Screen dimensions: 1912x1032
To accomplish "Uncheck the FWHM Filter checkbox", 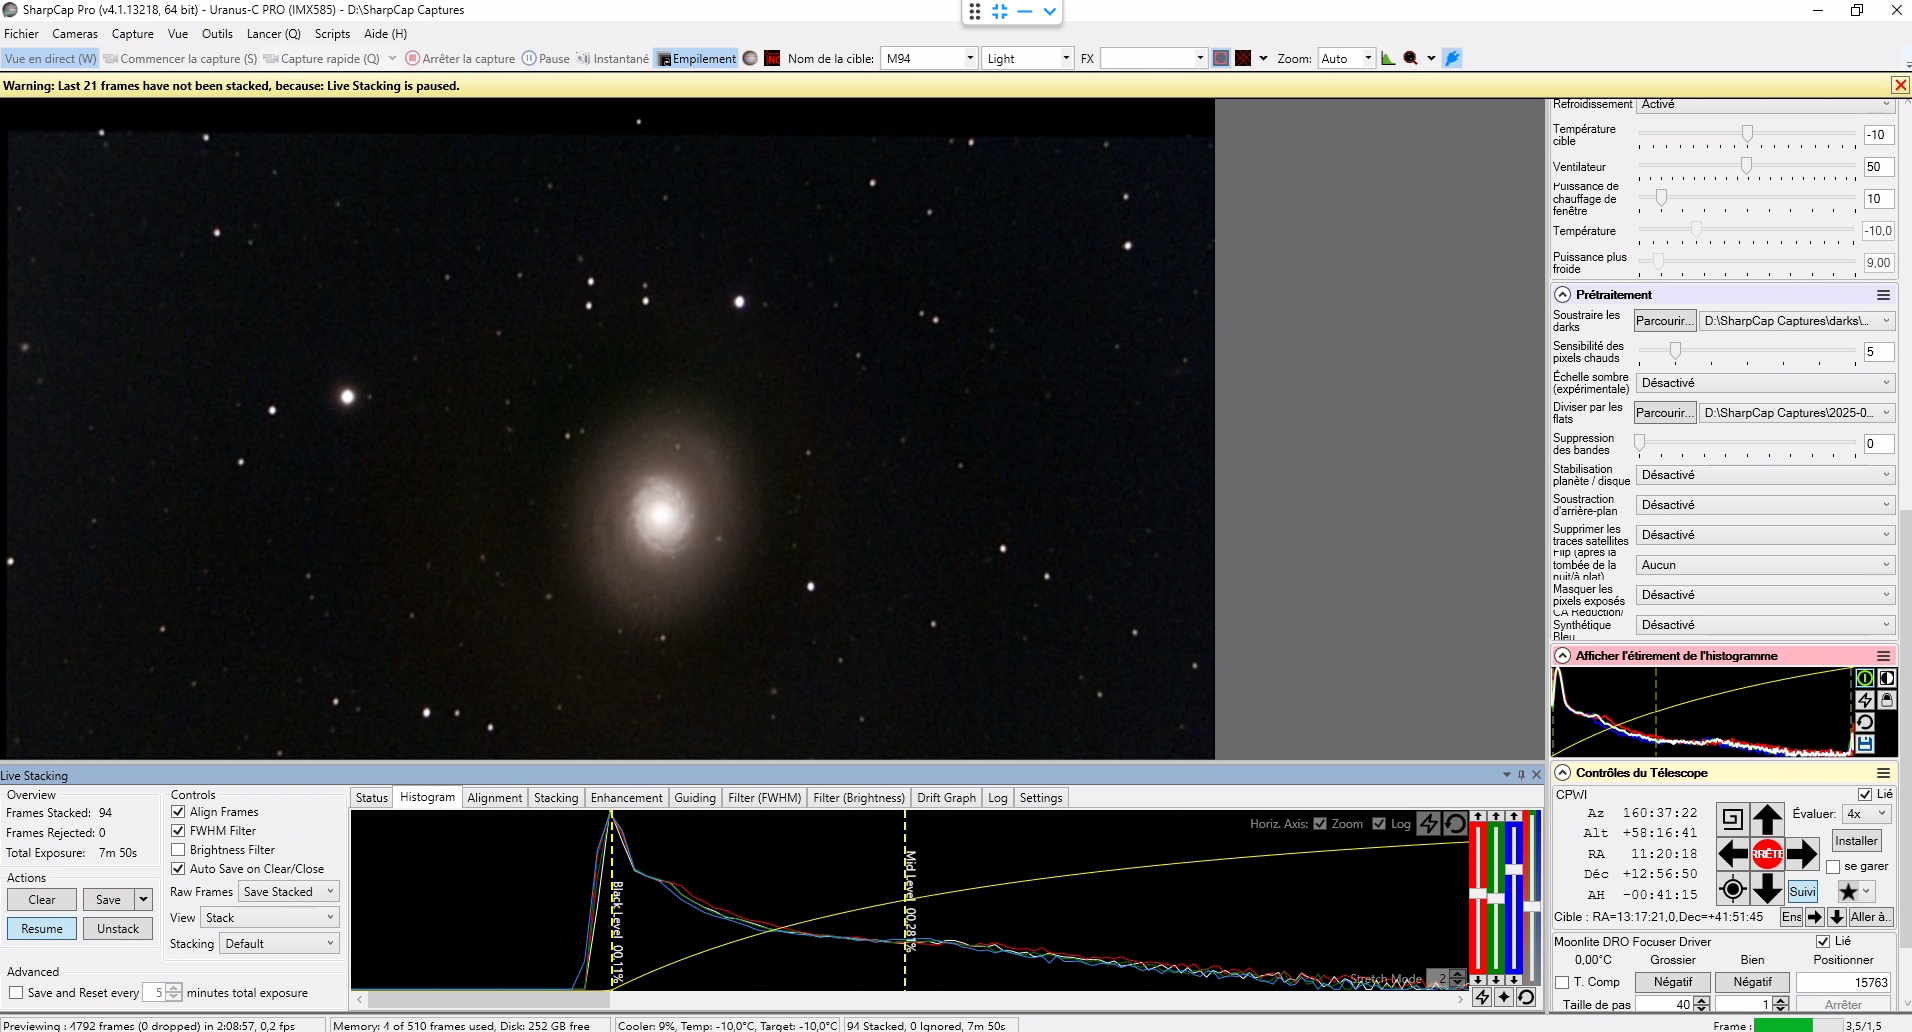I will pos(178,831).
